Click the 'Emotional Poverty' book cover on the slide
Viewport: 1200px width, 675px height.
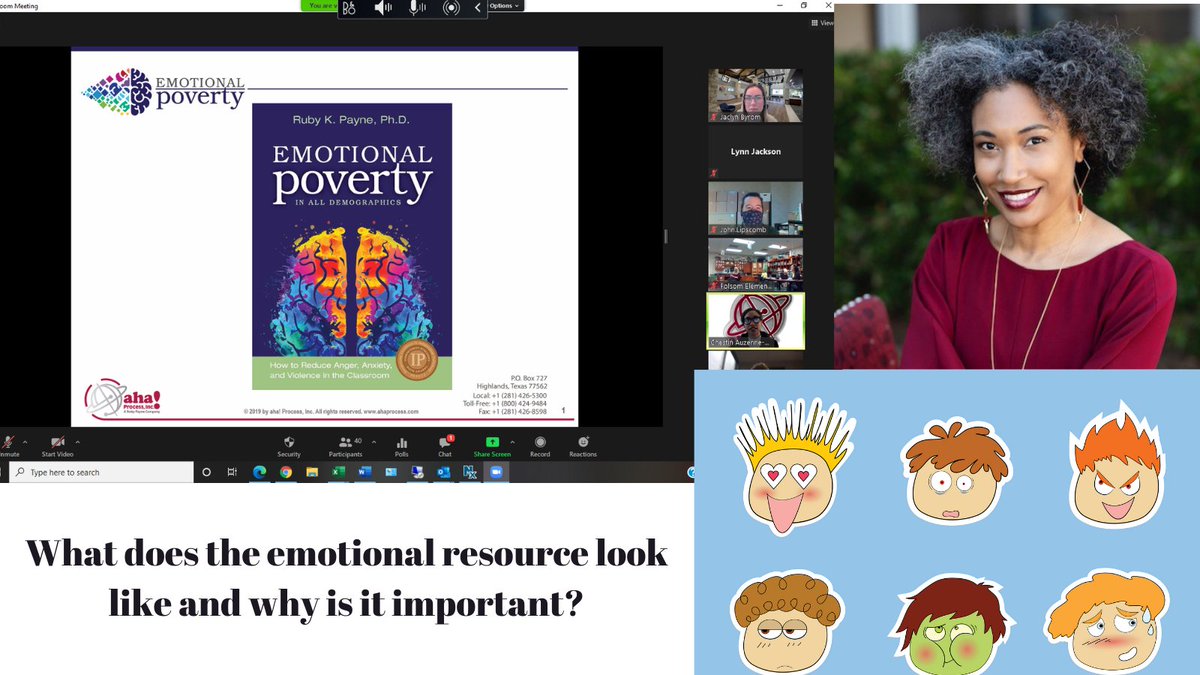pyautogui.click(x=352, y=246)
